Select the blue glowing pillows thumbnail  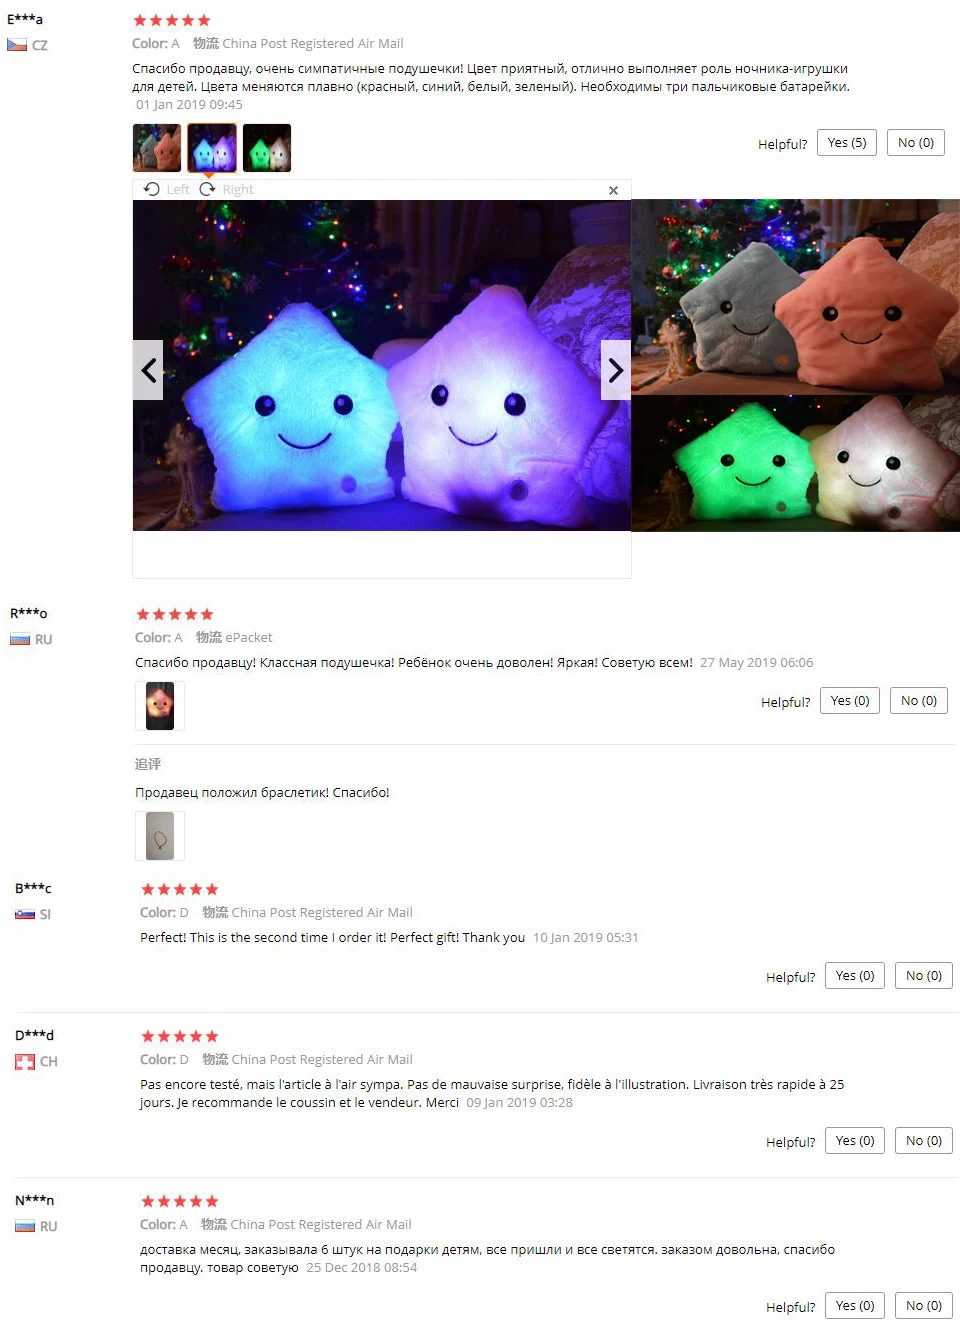[x=212, y=148]
